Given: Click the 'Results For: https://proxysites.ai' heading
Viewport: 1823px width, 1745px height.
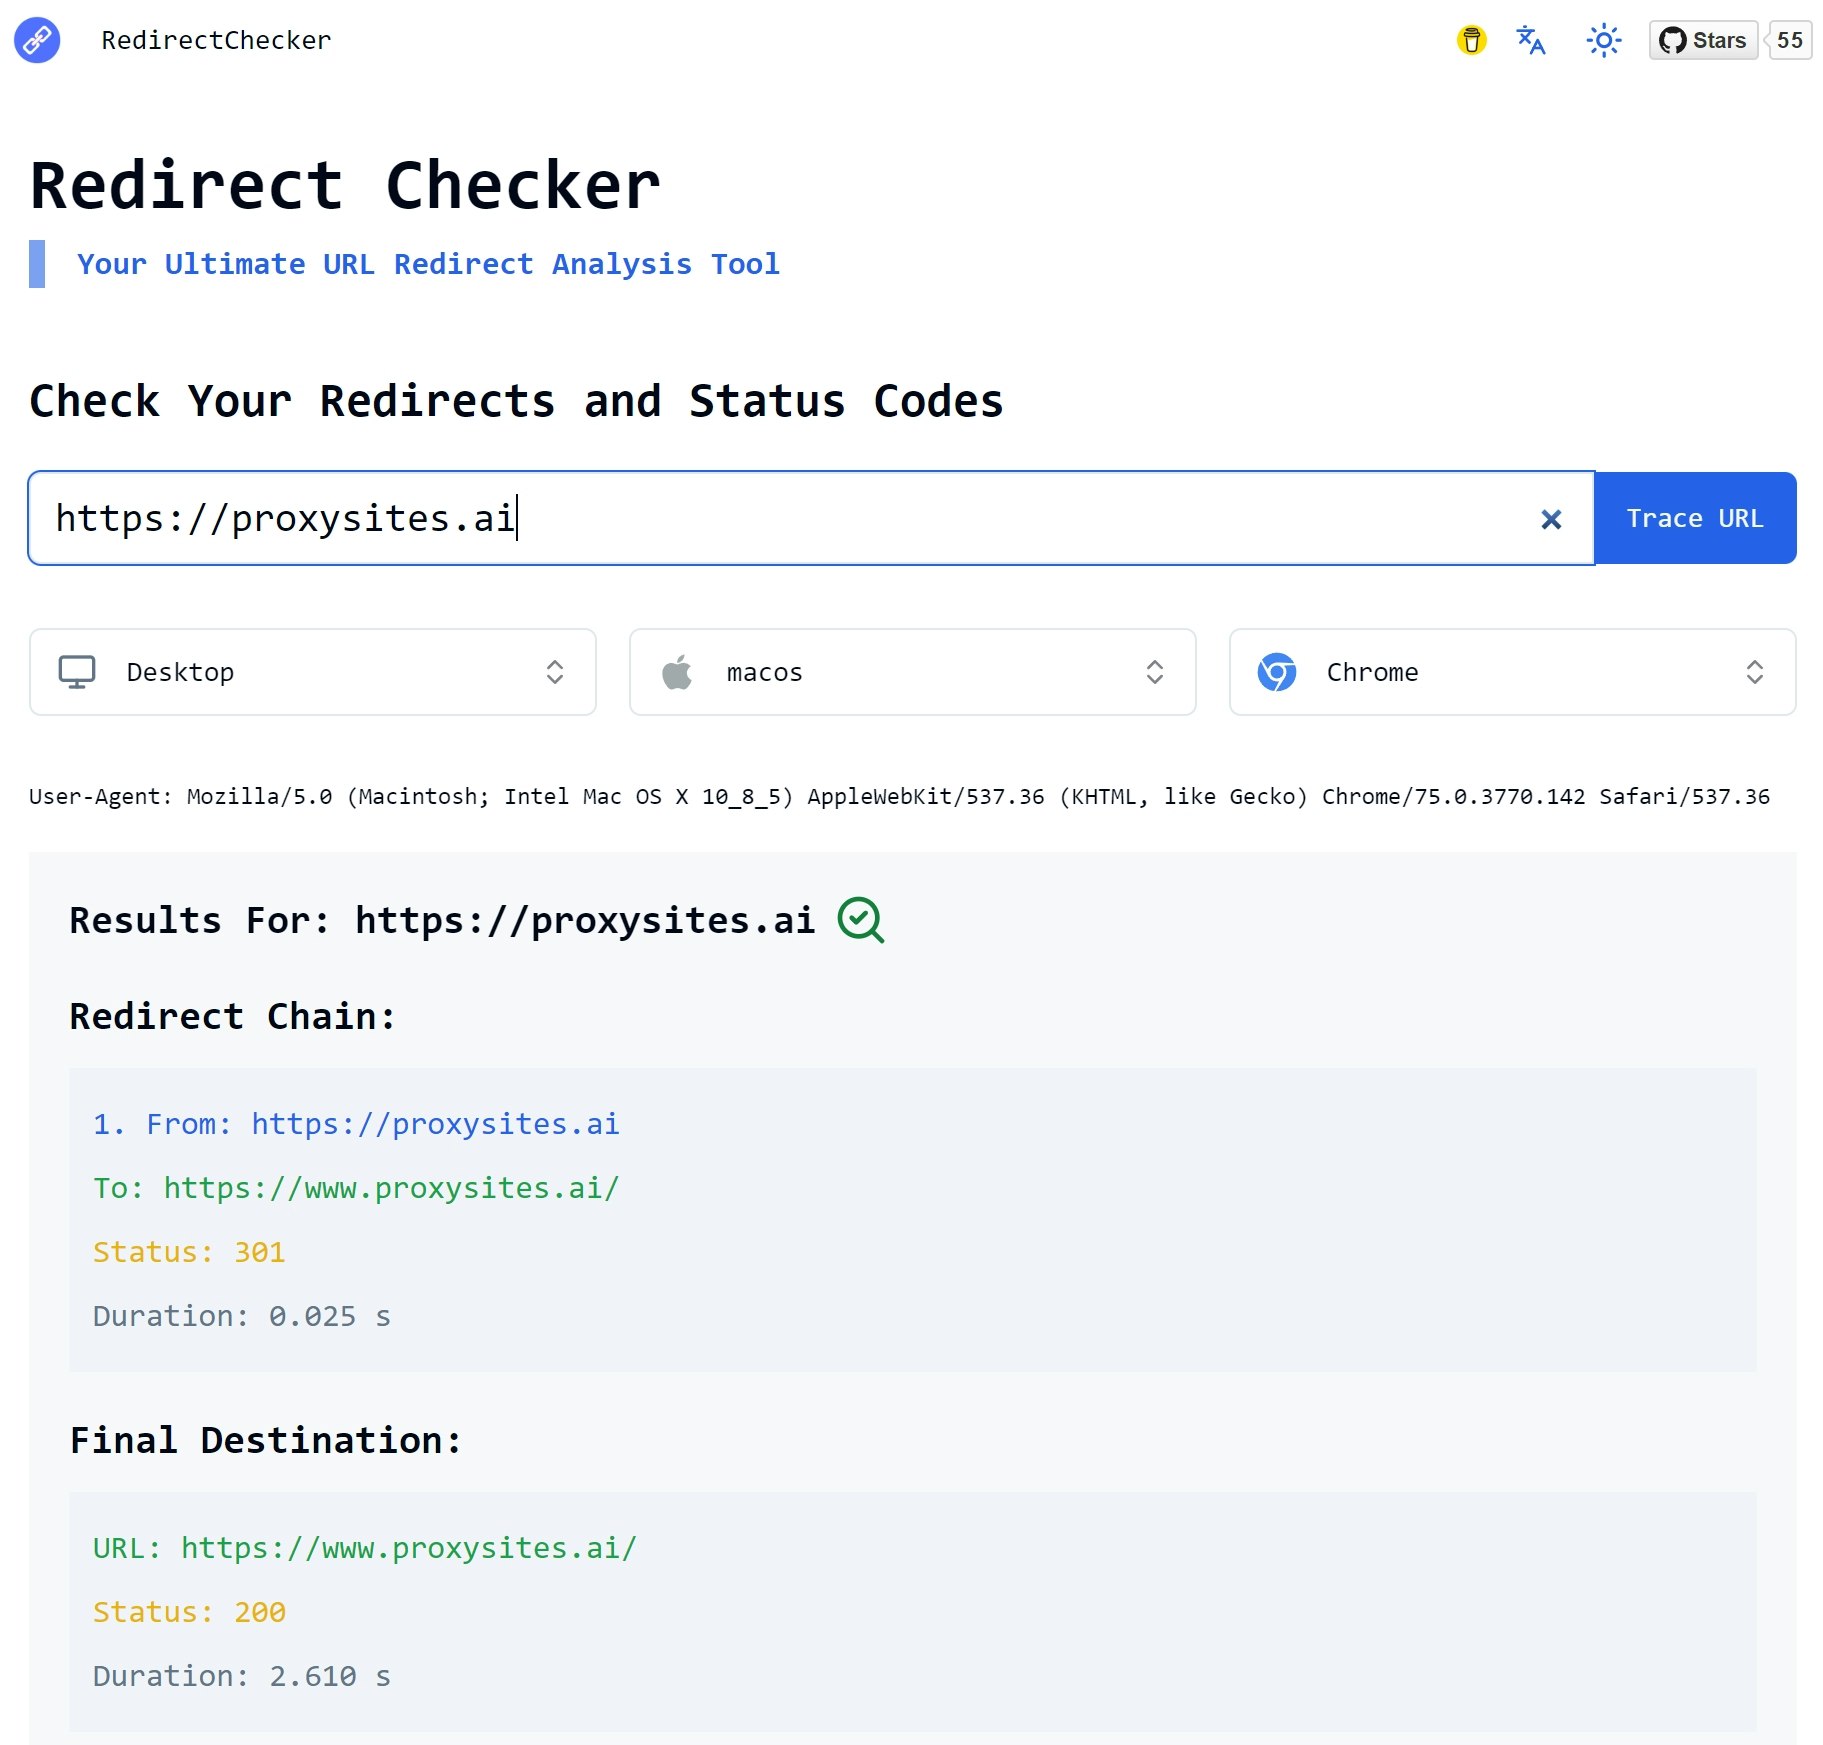Looking at the screenshot, I should 442,920.
